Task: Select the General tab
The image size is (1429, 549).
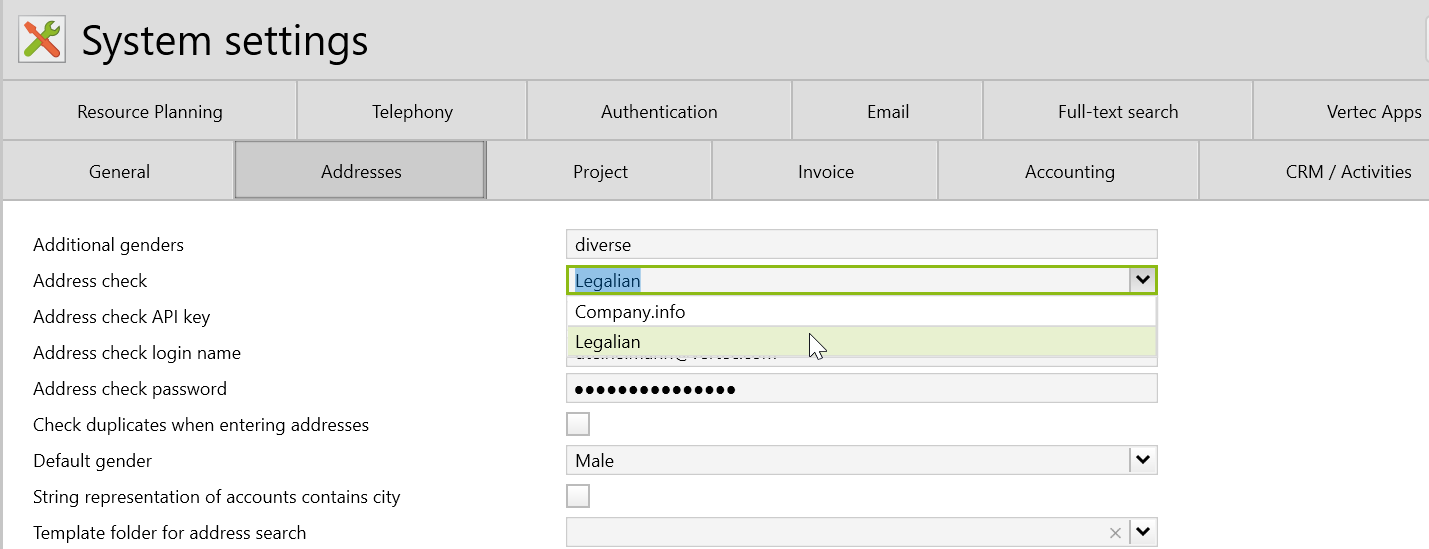Action: (119, 171)
